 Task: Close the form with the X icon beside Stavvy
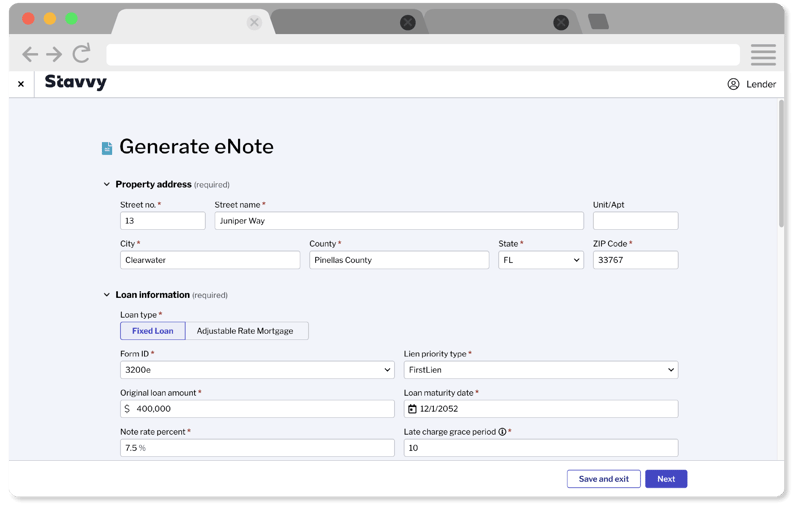(x=21, y=84)
